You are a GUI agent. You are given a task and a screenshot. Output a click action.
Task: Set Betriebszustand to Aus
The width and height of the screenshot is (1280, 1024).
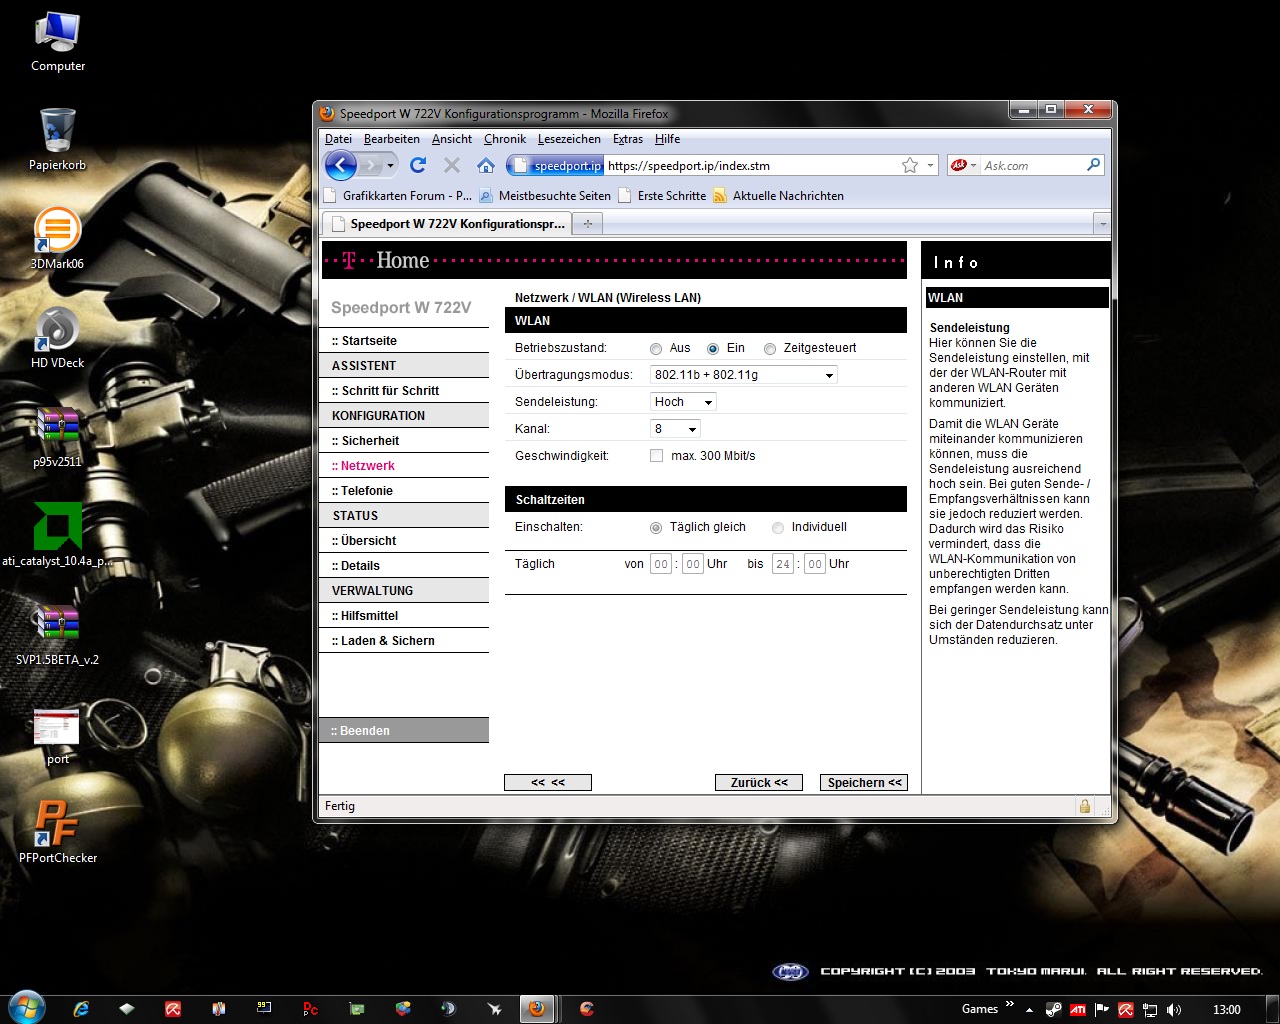click(656, 349)
